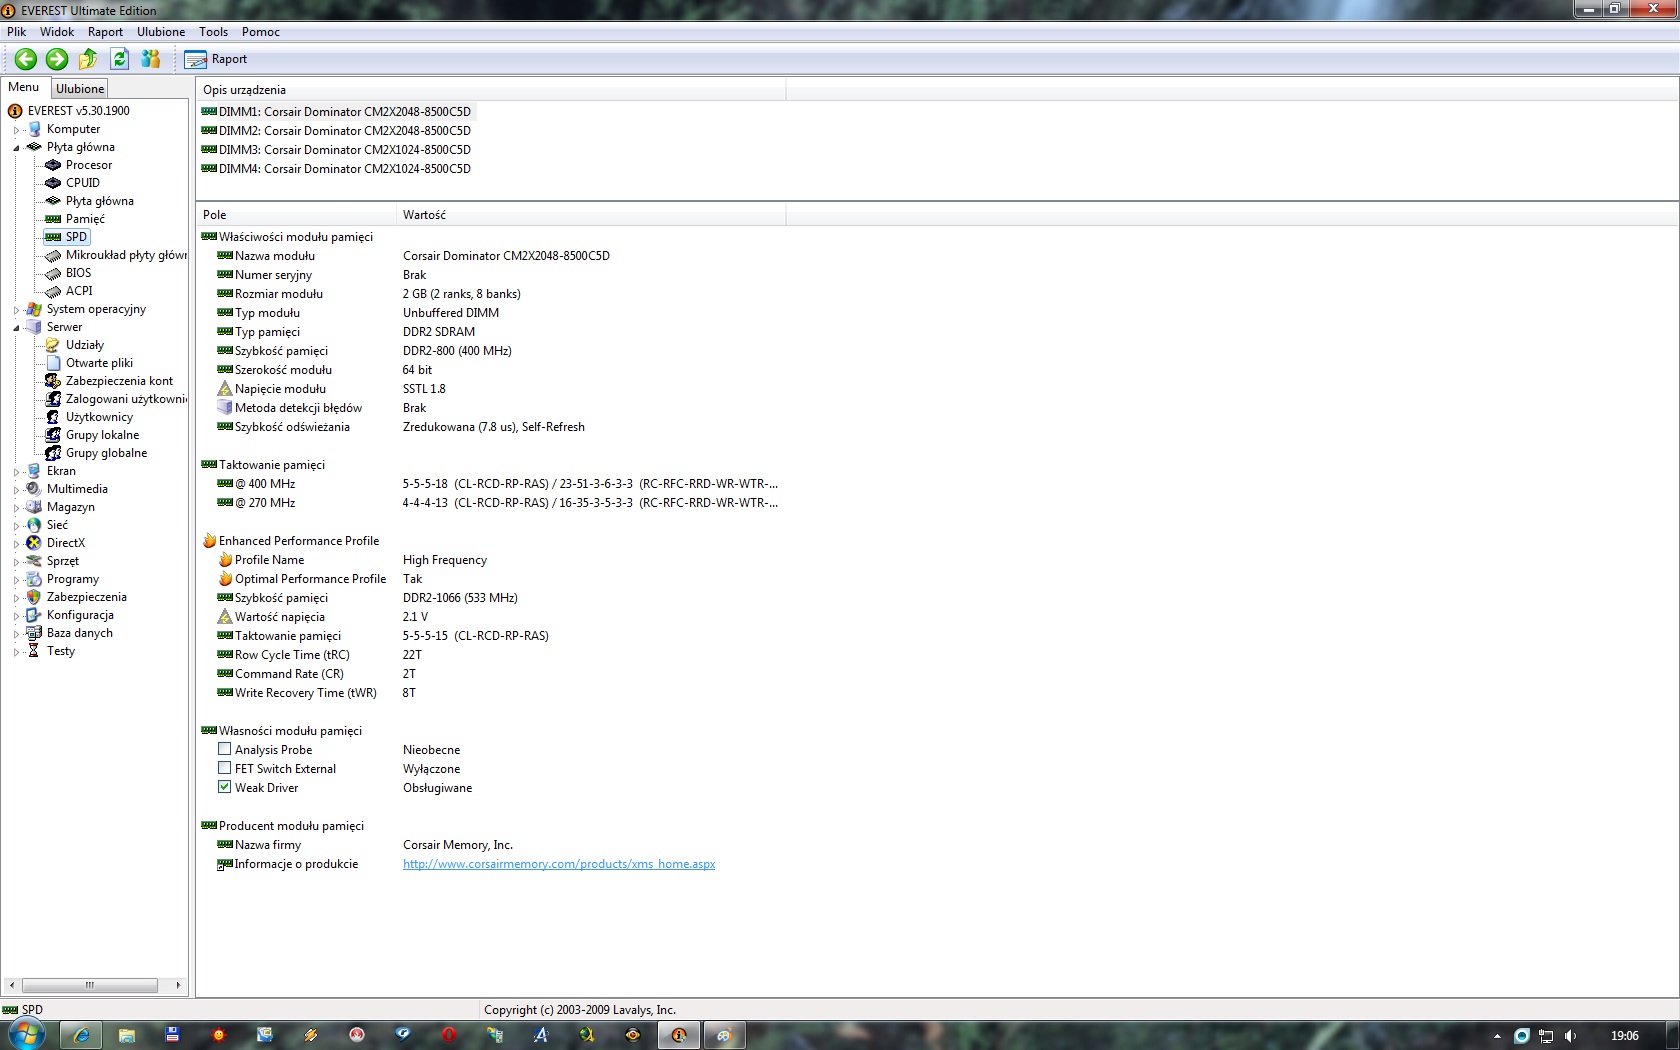Click the Konfiguracja icon in the tree

pos(34,615)
